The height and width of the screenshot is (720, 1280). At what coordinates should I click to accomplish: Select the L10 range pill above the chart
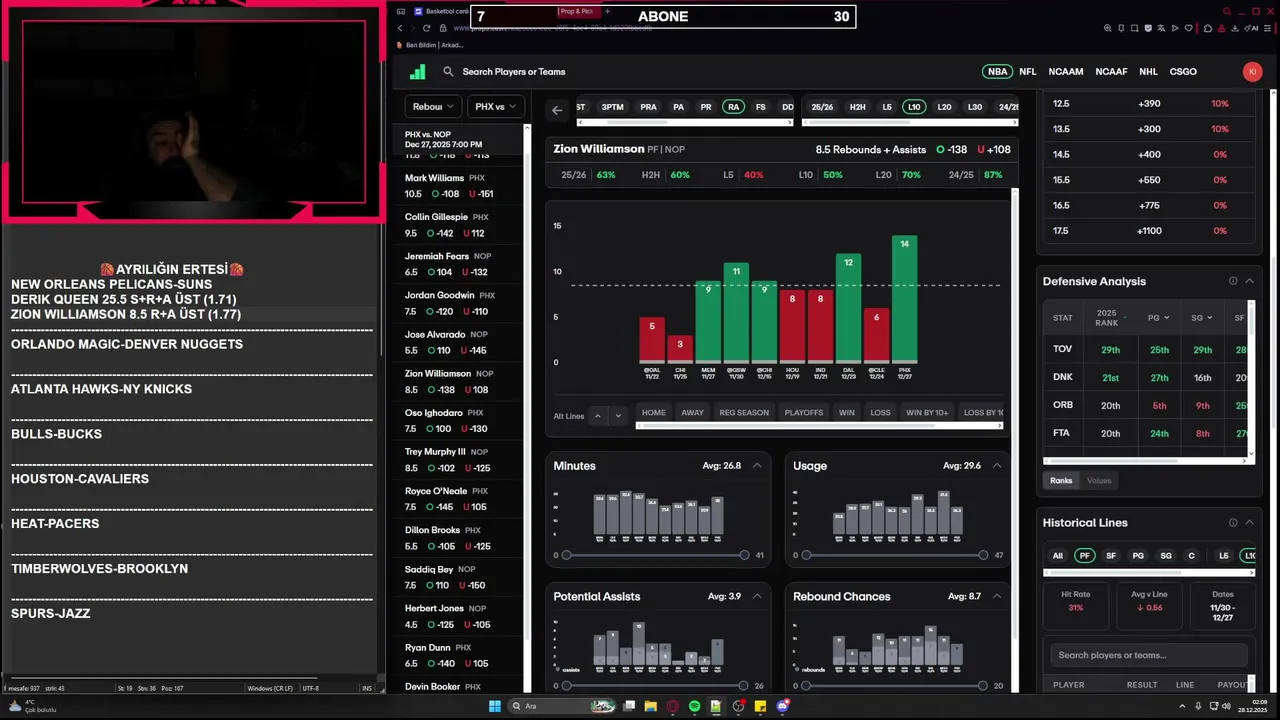click(x=913, y=107)
